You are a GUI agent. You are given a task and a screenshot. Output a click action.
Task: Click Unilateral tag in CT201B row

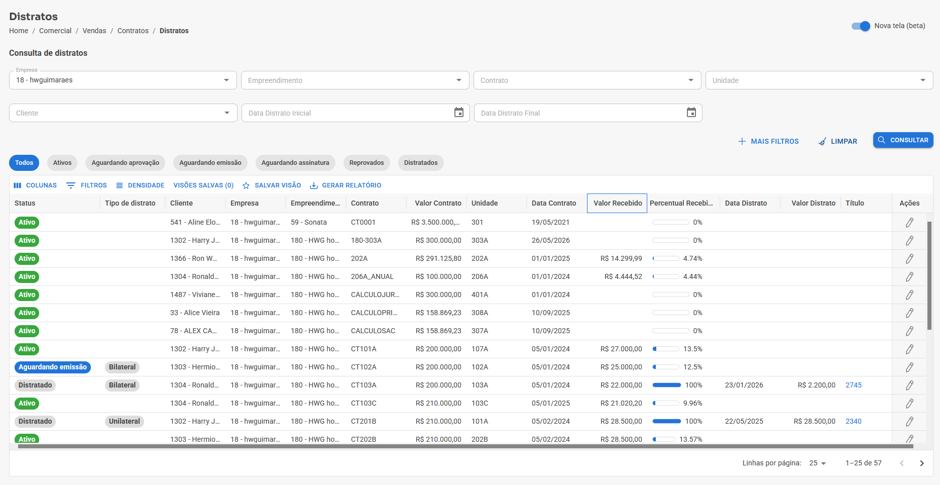[125, 421]
